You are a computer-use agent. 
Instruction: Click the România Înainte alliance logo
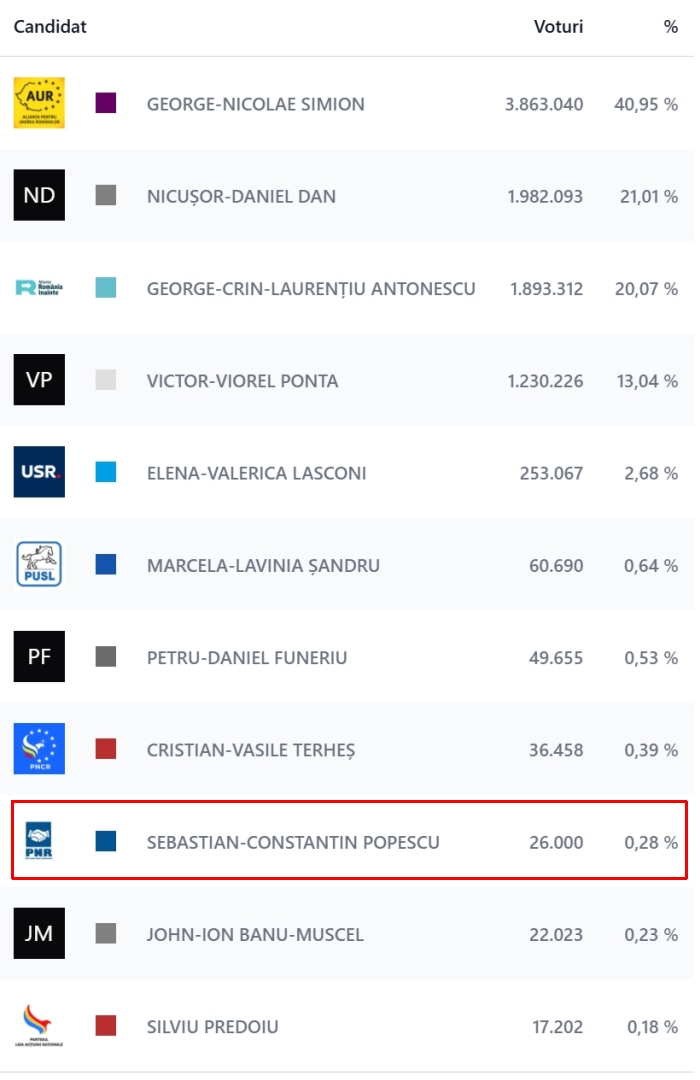39,287
